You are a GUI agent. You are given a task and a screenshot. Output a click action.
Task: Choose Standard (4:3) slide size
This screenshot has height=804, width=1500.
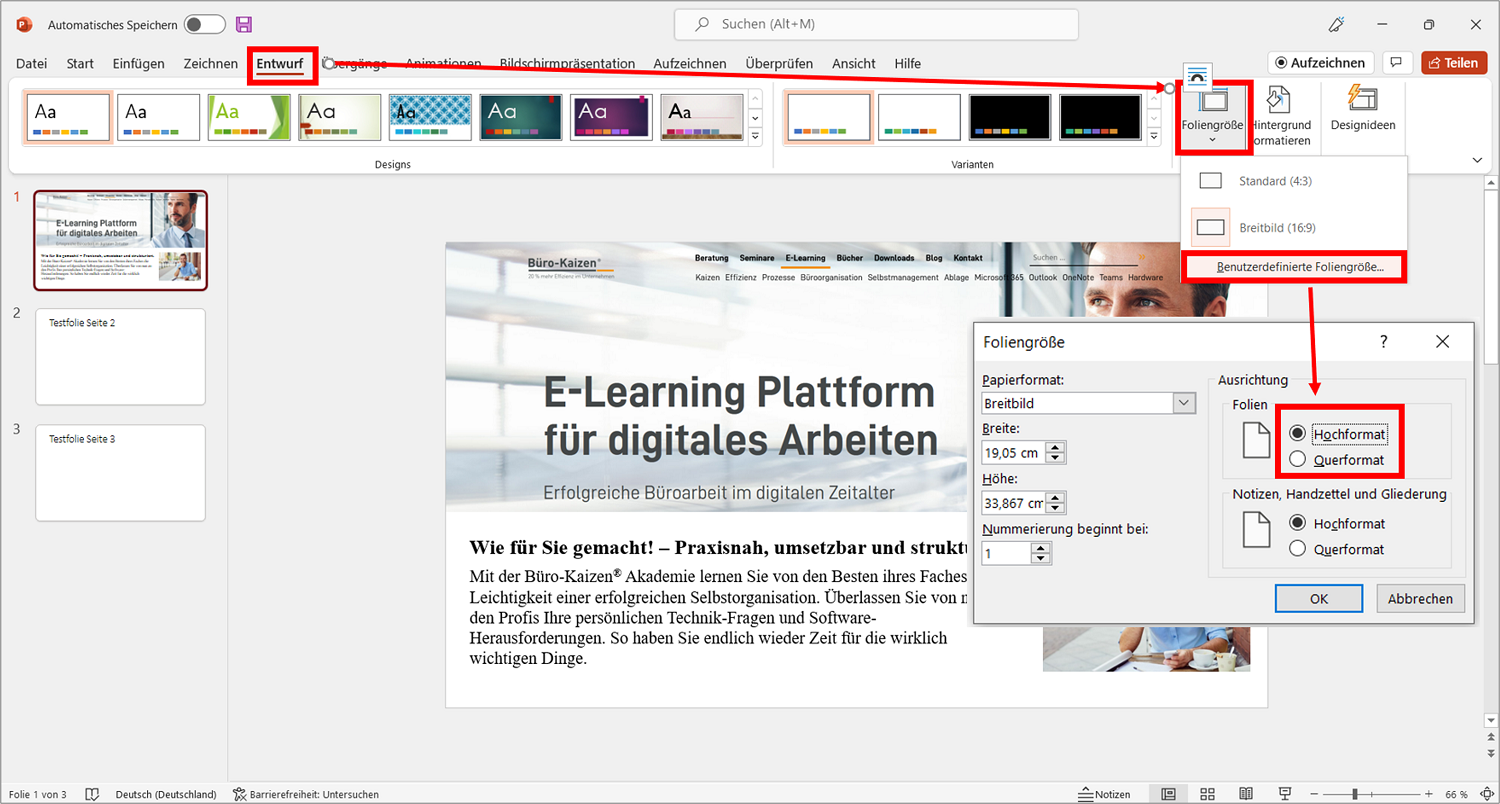tap(1294, 181)
